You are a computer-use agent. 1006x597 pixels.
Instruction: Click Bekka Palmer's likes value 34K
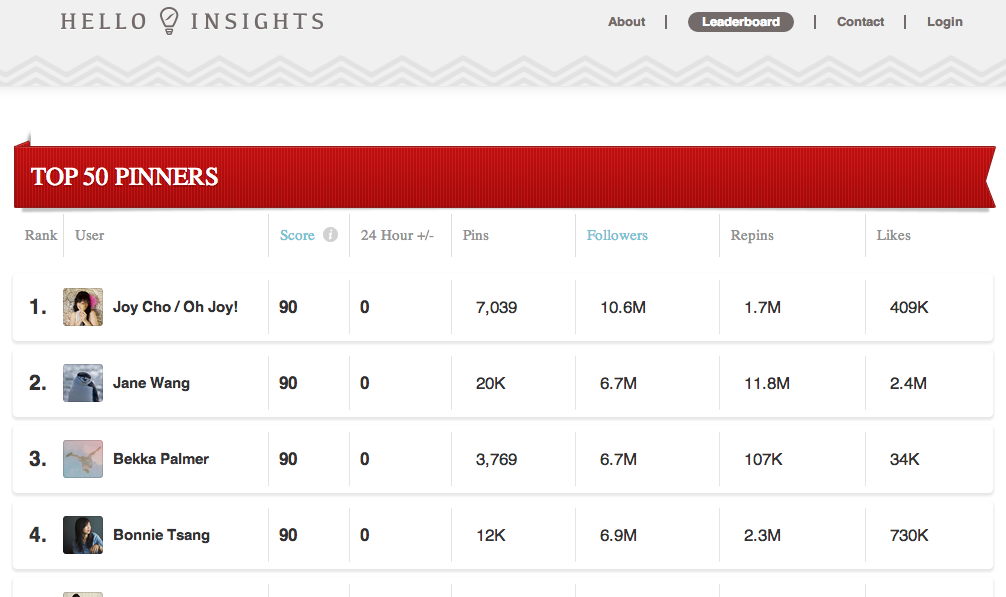tap(904, 459)
